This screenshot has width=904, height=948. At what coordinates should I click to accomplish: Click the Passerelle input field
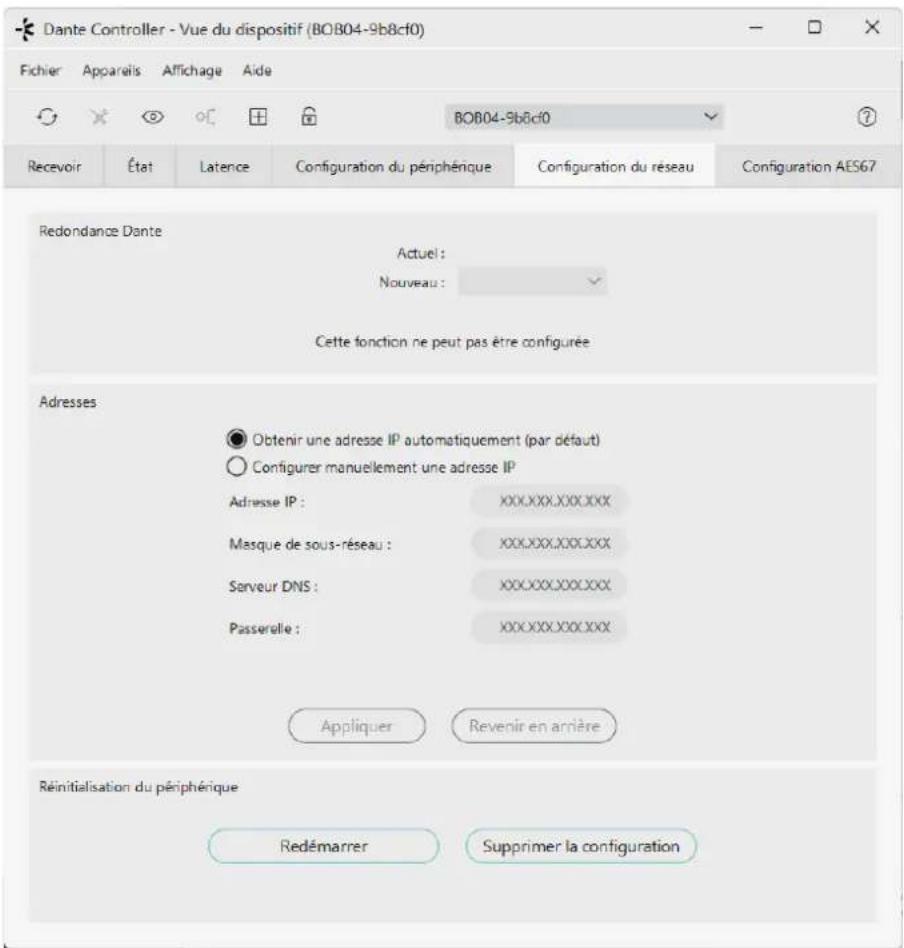click(549, 628)
